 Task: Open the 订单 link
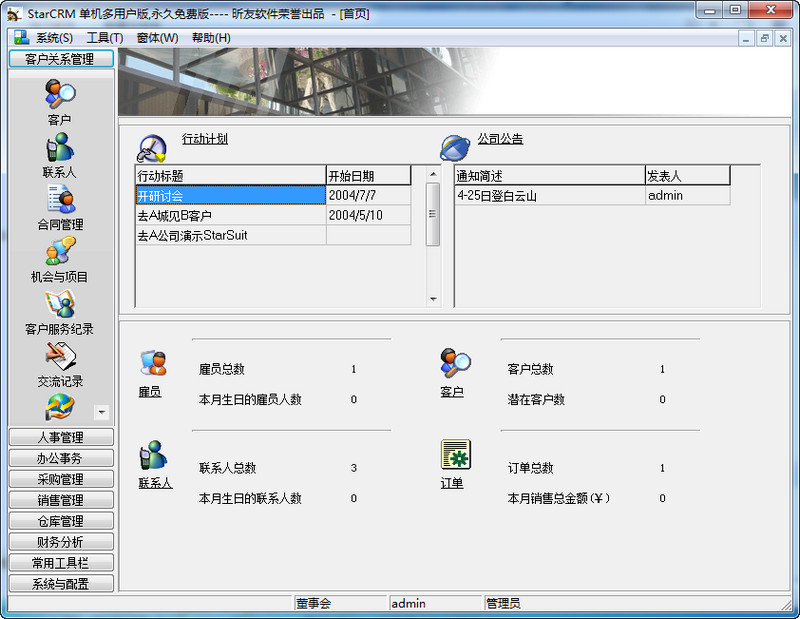point(452,483)
